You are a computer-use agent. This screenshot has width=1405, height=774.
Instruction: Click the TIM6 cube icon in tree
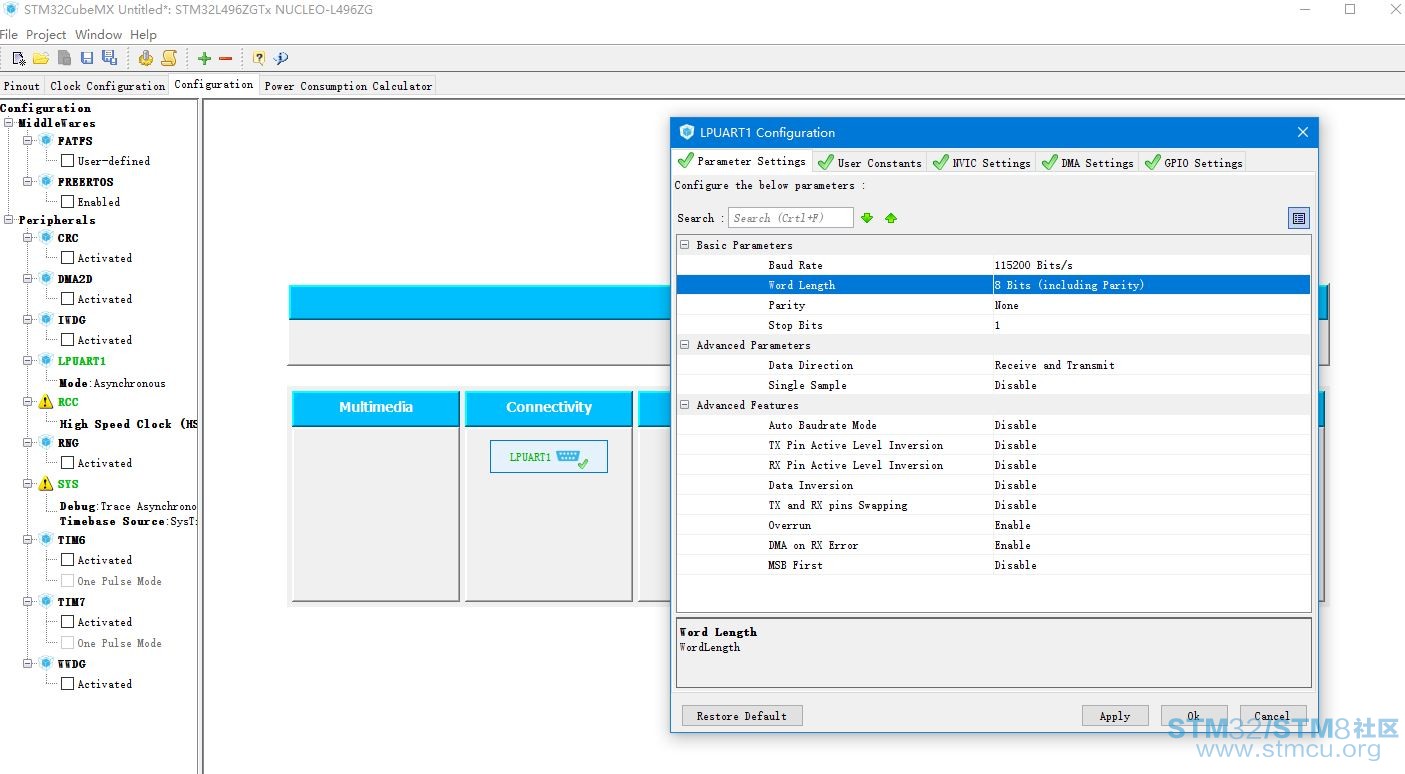(45, 540)
